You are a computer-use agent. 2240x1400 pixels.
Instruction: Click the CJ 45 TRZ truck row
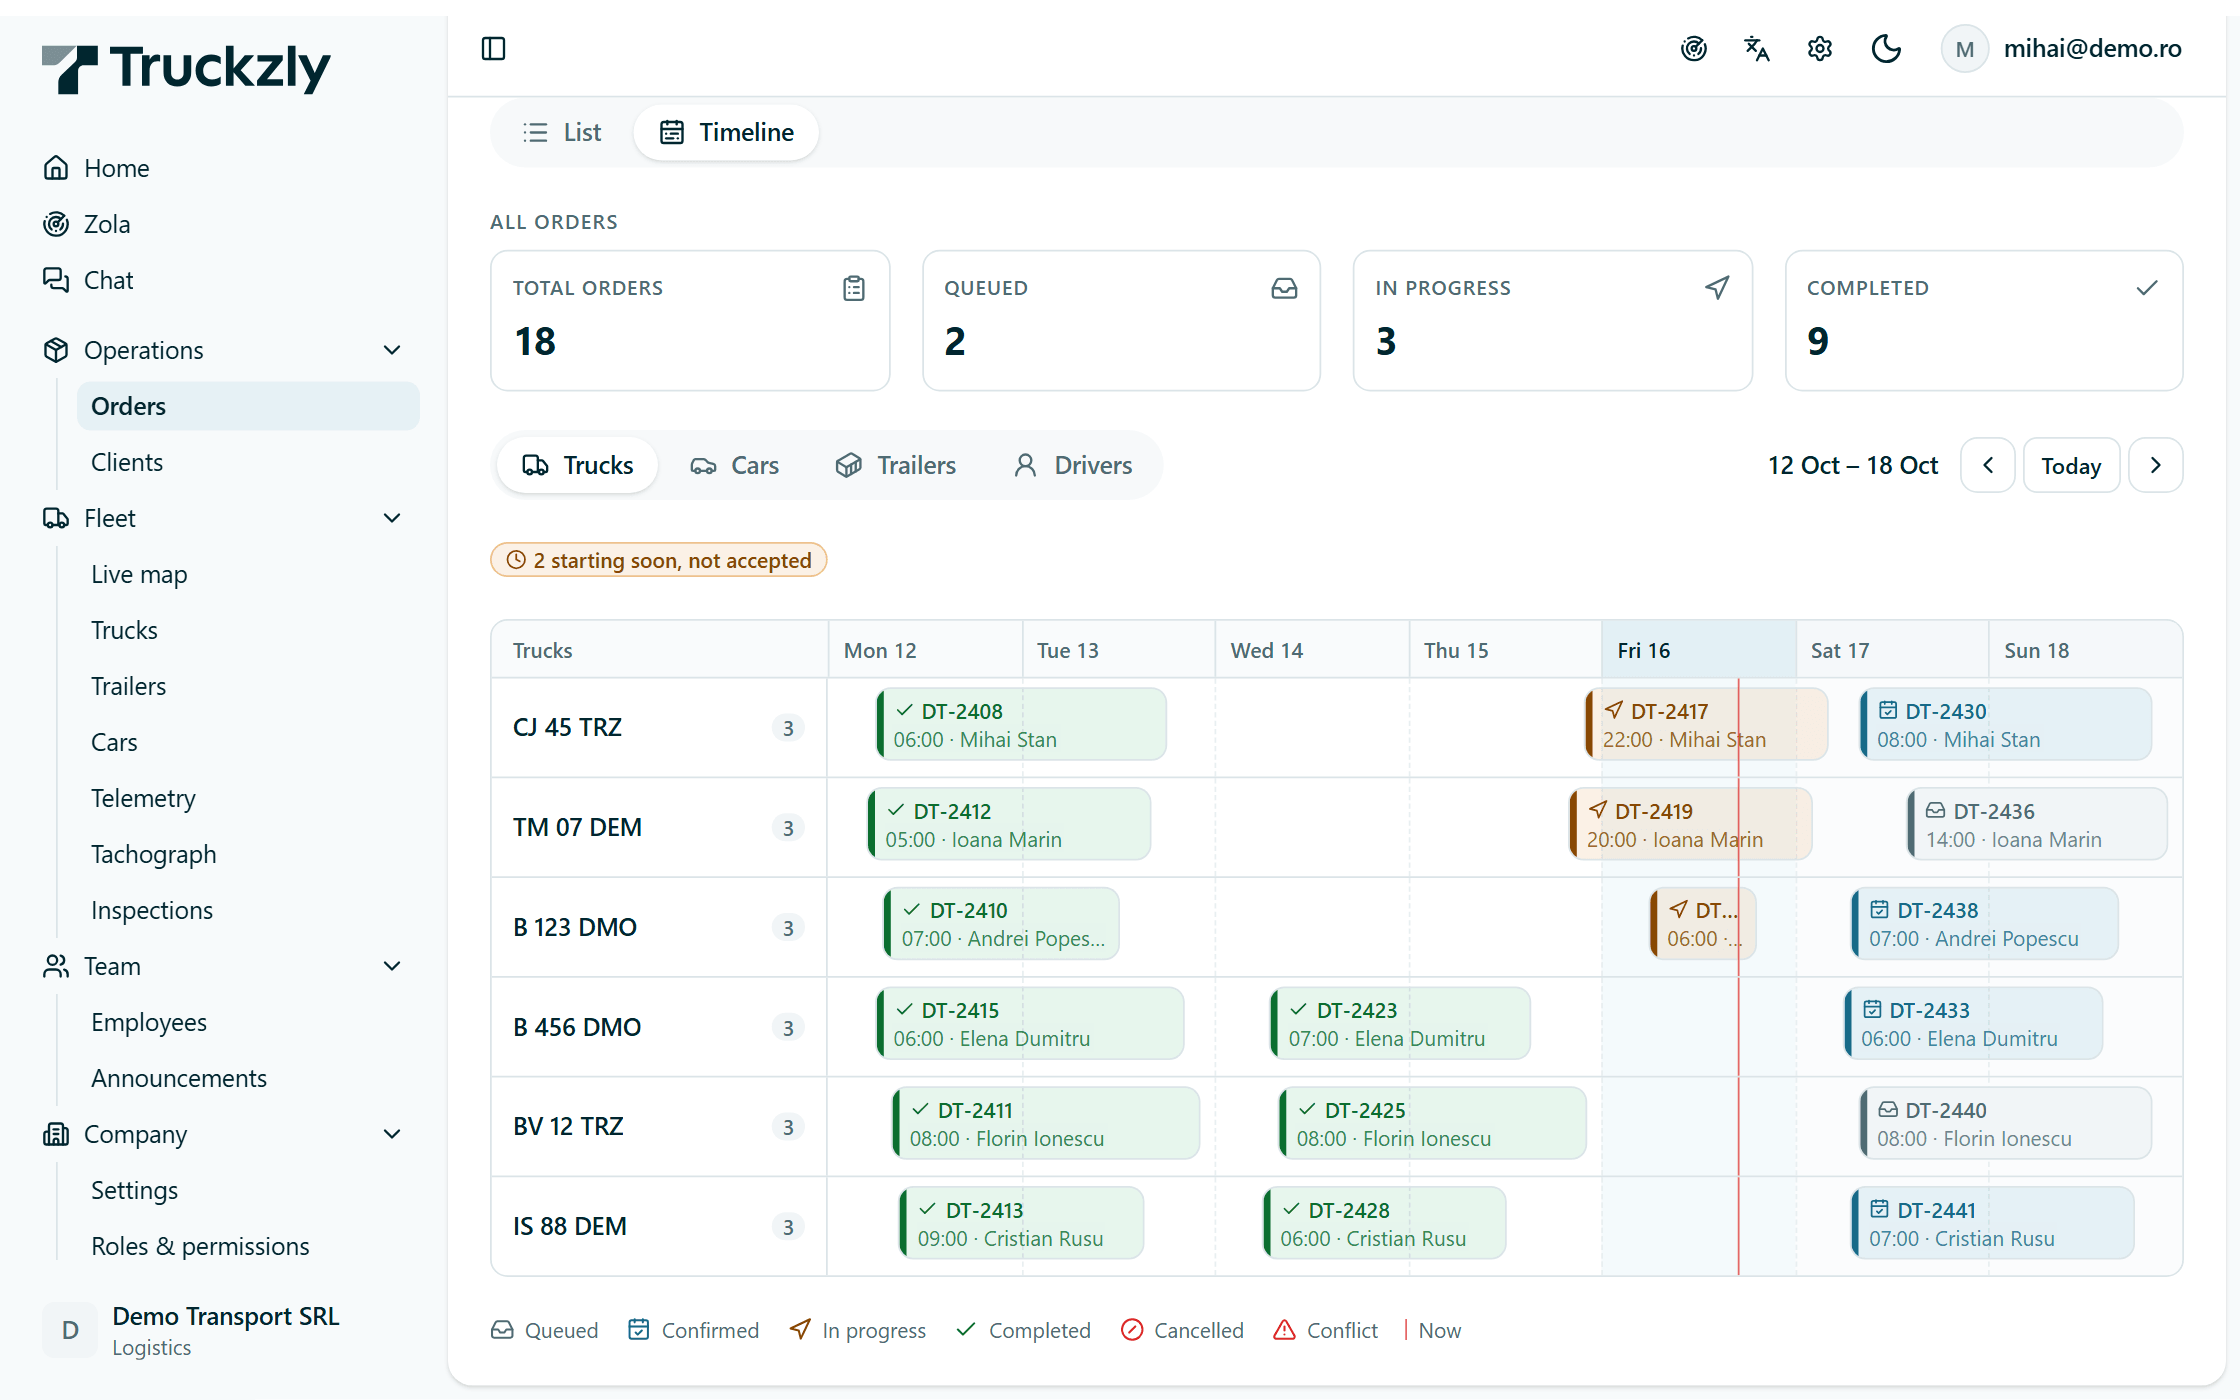pos(659,727)
